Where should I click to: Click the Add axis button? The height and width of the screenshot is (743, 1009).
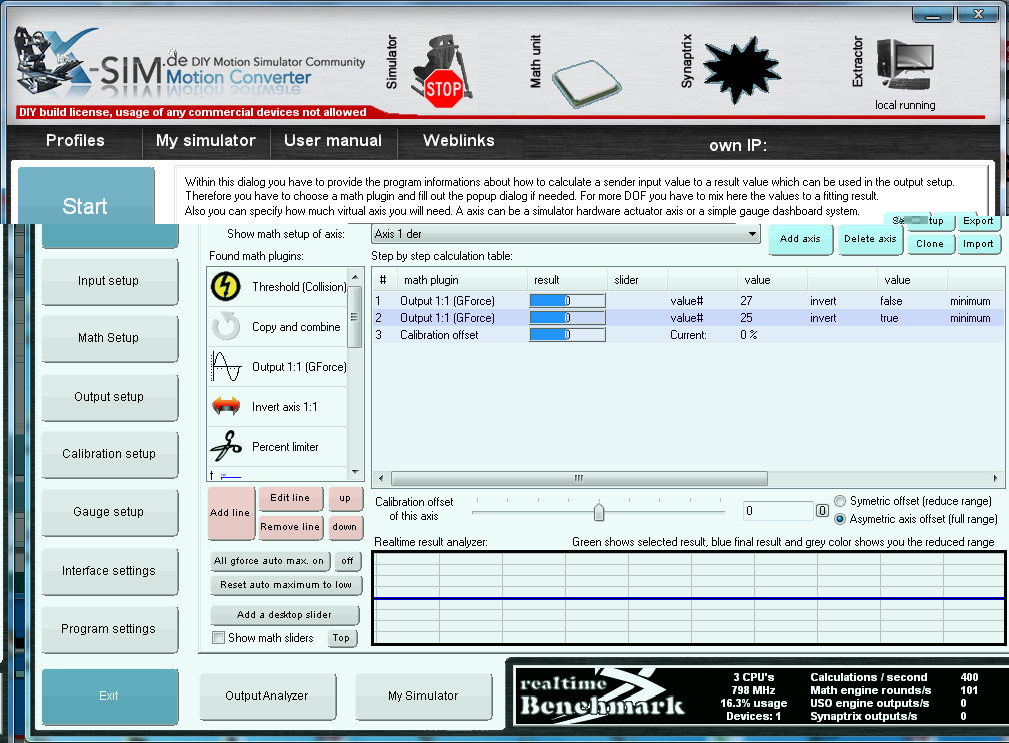(800, 239)
